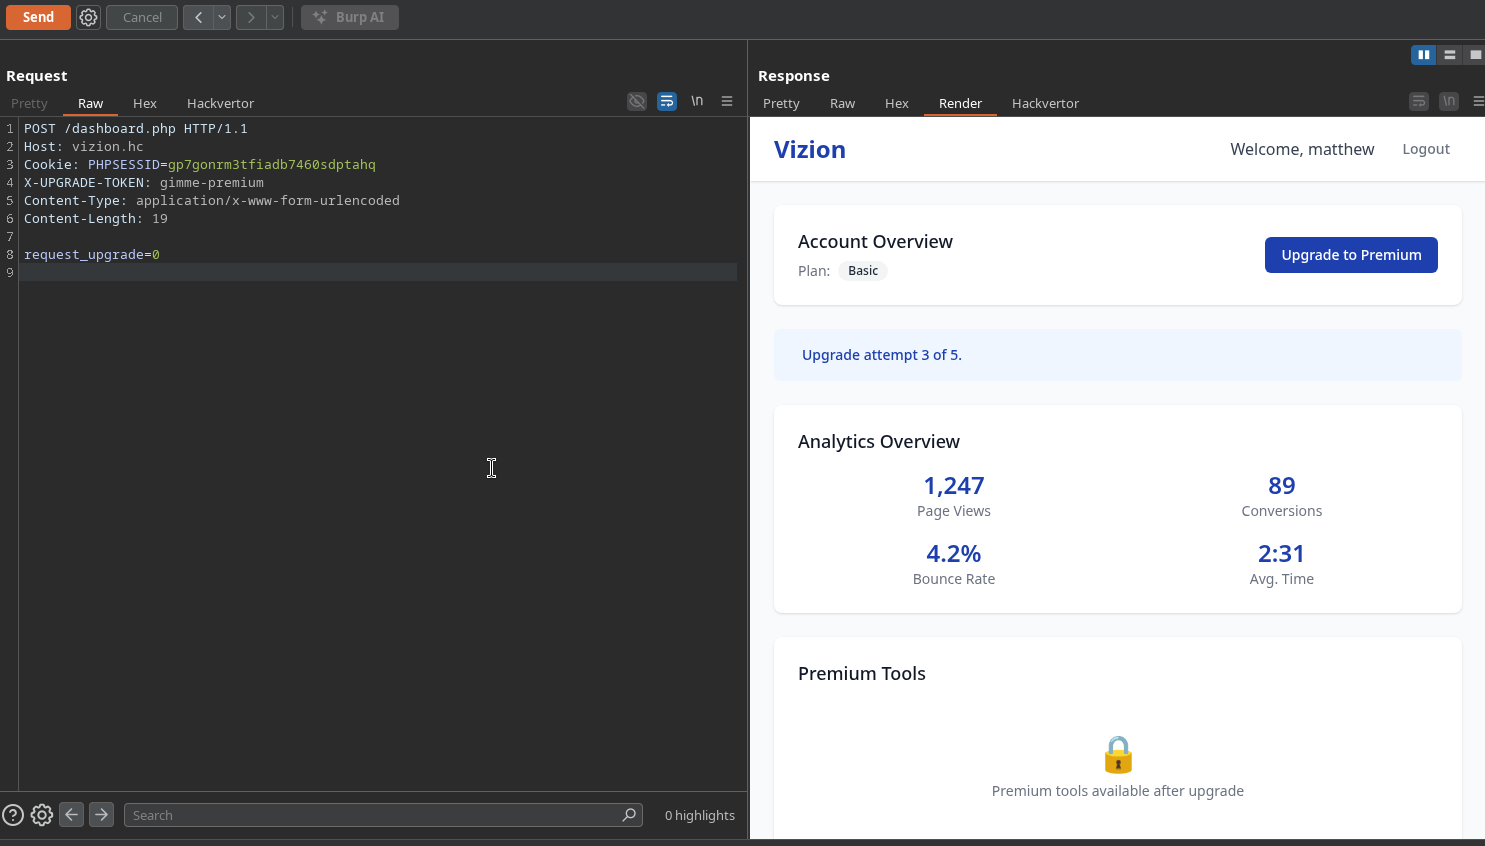Open the Request editor hamburger menu
This screenshot has height=846, width=1485.
[727, 101]
